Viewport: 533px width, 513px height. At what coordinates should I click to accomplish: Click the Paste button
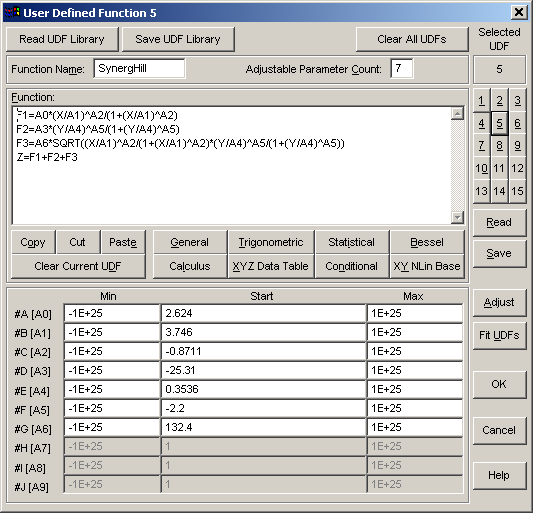(x=123, y=242)
